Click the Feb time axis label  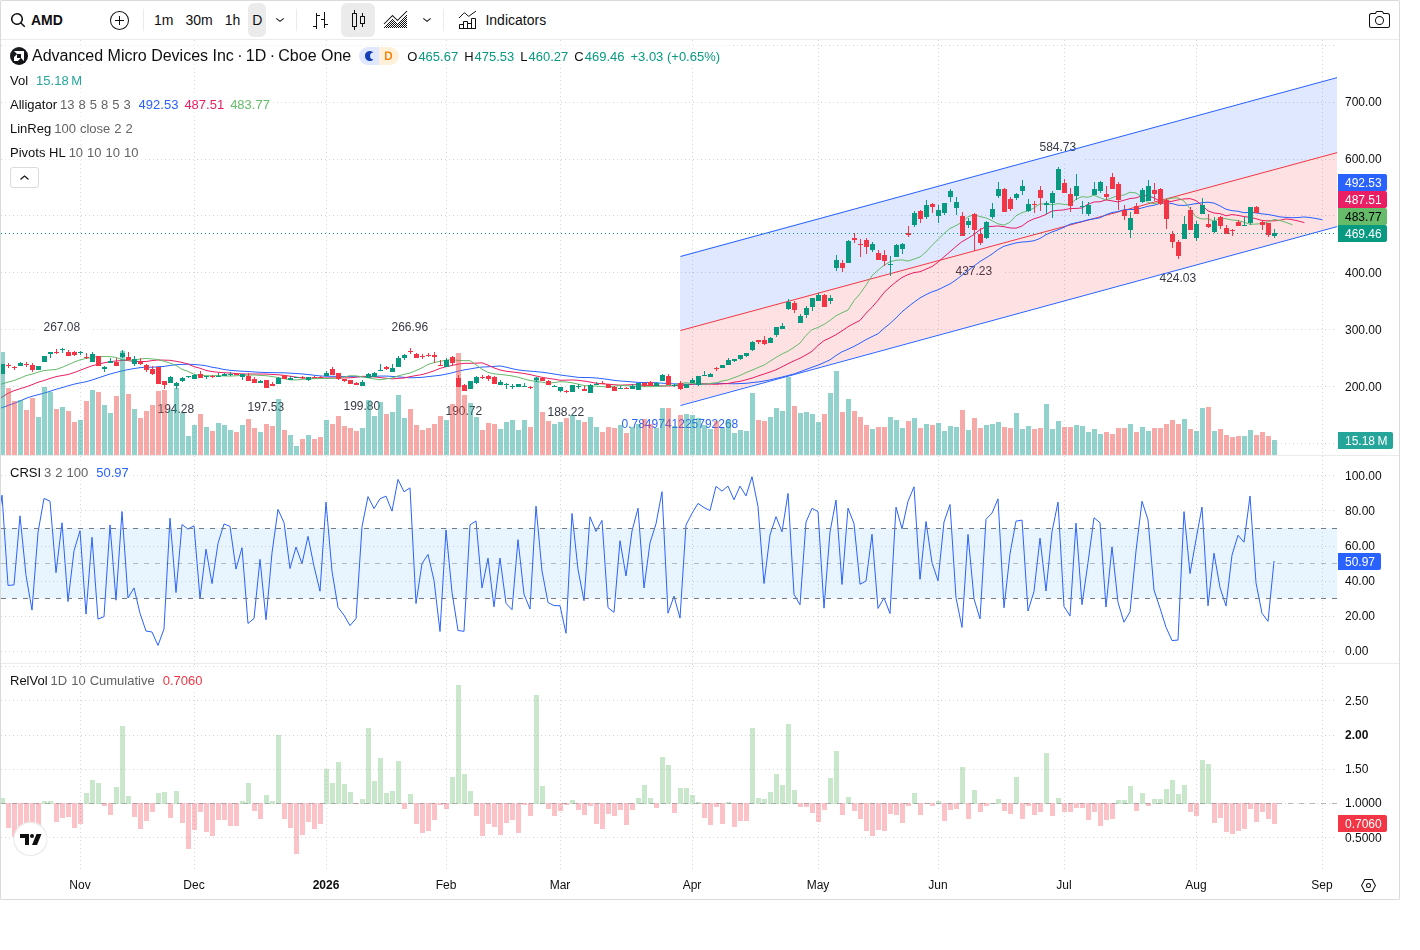click(446, 885)
